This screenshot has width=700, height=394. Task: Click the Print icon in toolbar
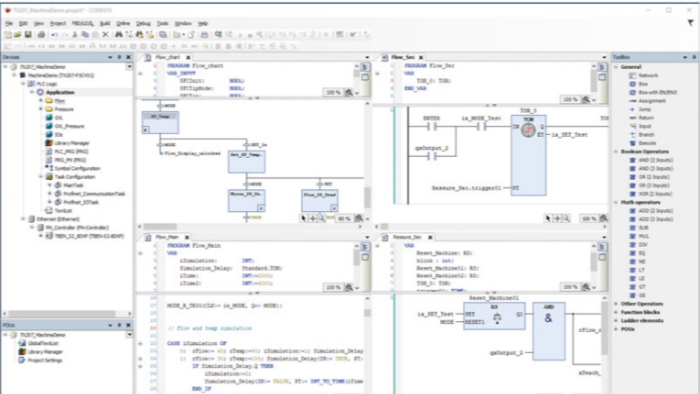click(x=41, y=34)
